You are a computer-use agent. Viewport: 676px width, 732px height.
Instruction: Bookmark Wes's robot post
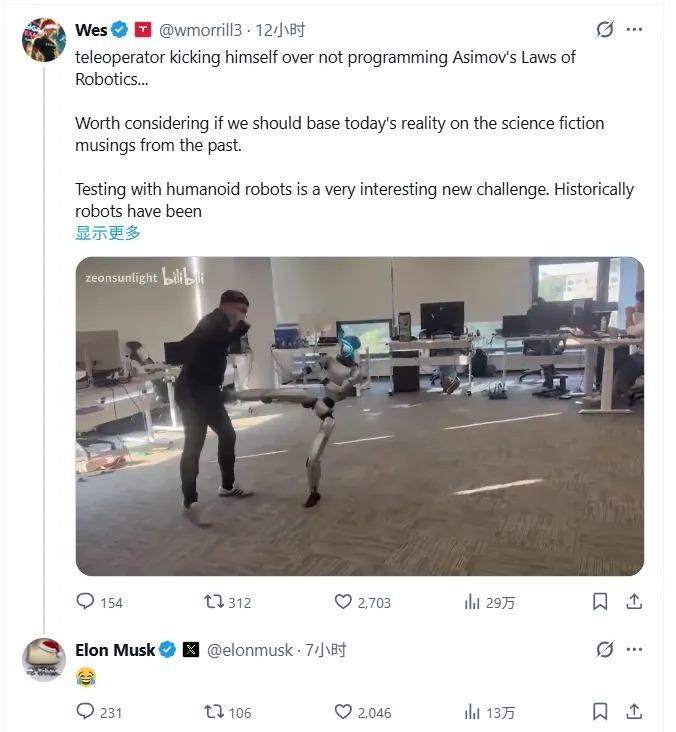click(600, 602)
